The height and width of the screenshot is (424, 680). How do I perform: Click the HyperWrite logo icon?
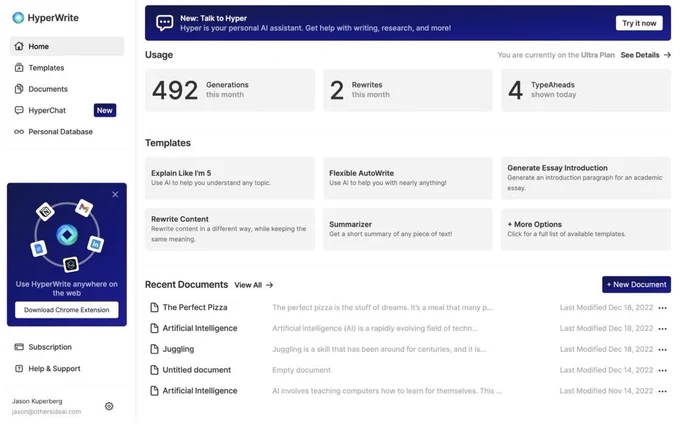[18, 18]
